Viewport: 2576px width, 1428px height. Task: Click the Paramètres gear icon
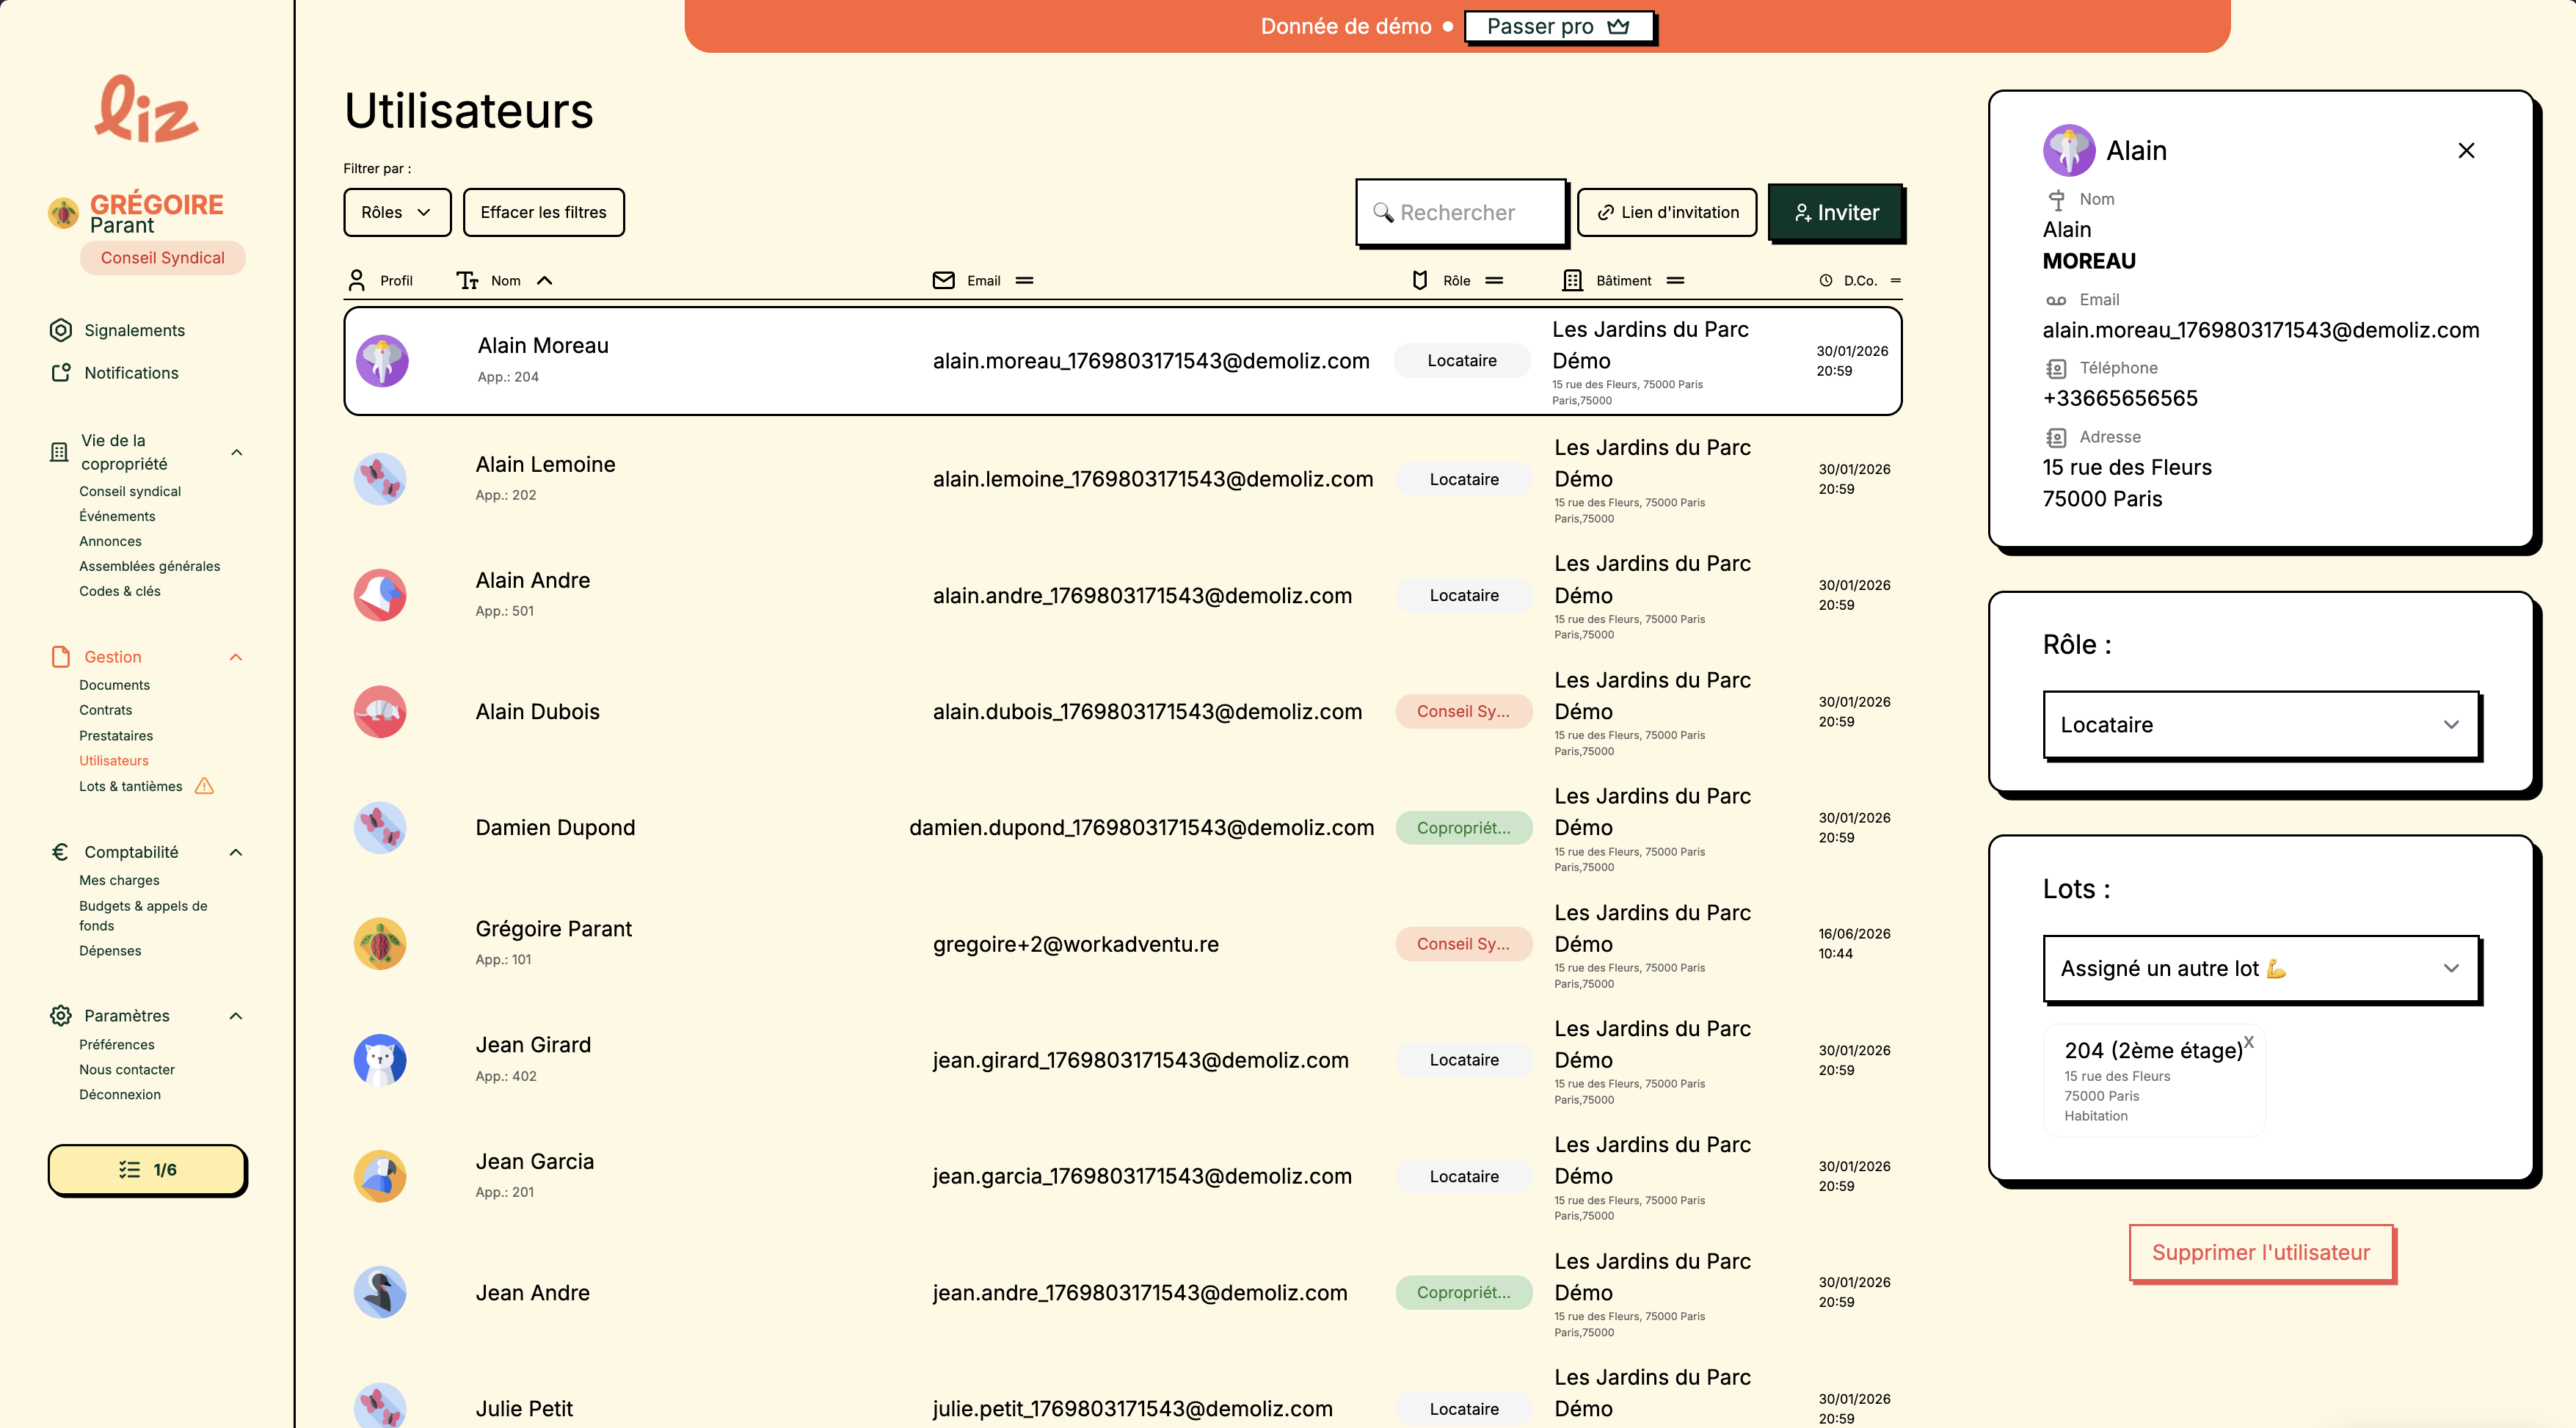coord(61,1015)
